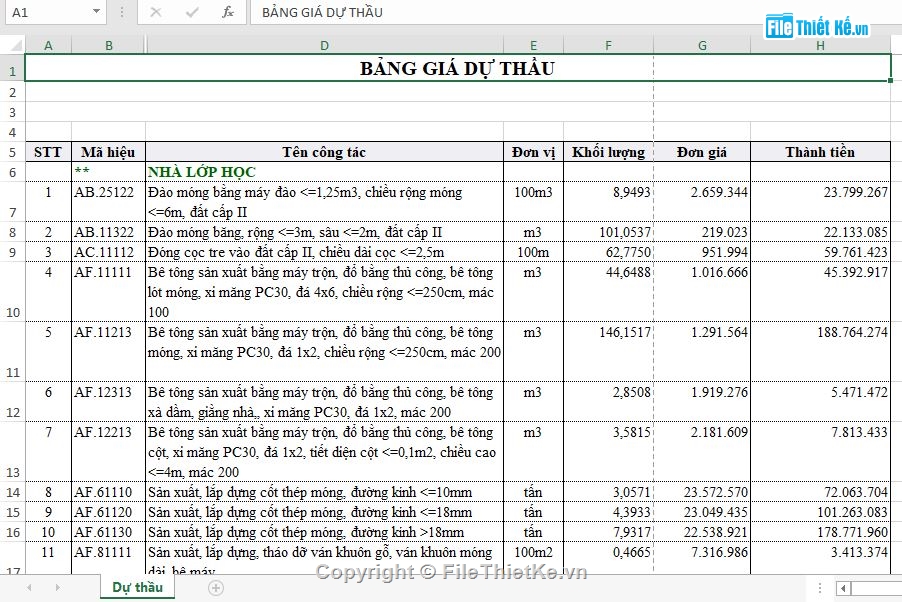Select the cell with value 219.023
The image size is (902, 602).
[x=702, y=232]
